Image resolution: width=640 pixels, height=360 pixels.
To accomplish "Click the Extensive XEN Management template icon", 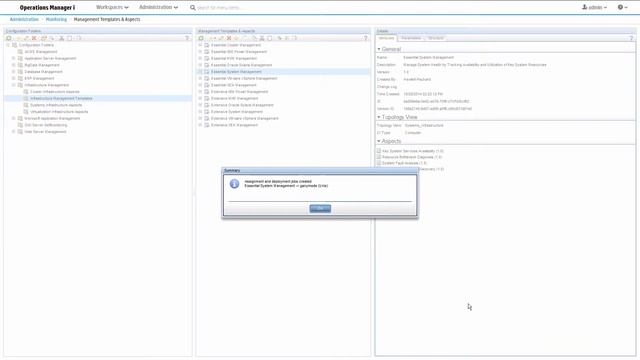I will [207, 125].
